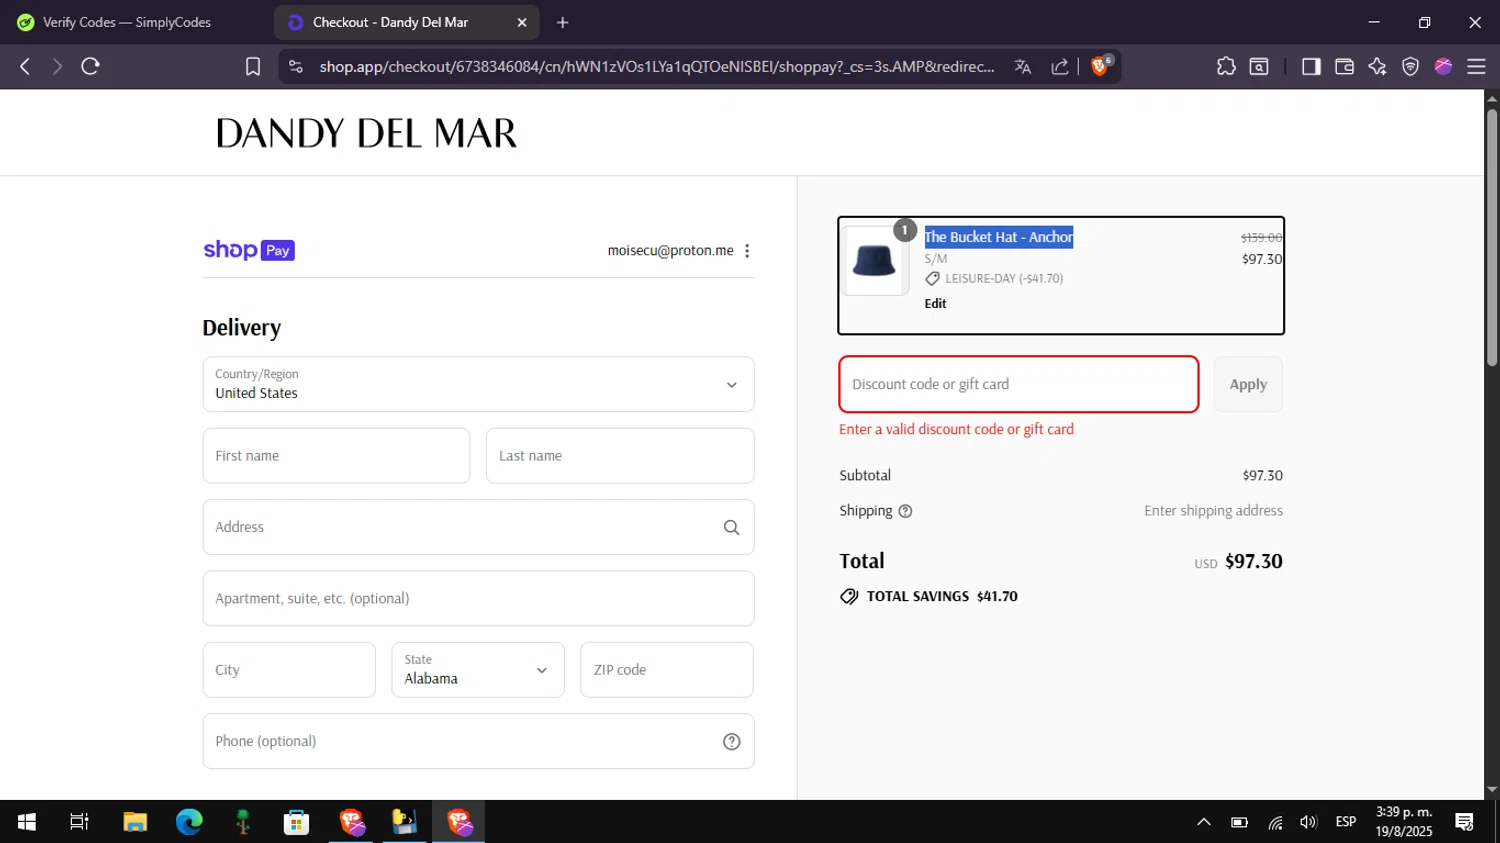Click the moisecu@proton.me email text
Image resolution: width=1500 pixels, height=843 pixels.
pyautogui.click(x=670, y=251)
